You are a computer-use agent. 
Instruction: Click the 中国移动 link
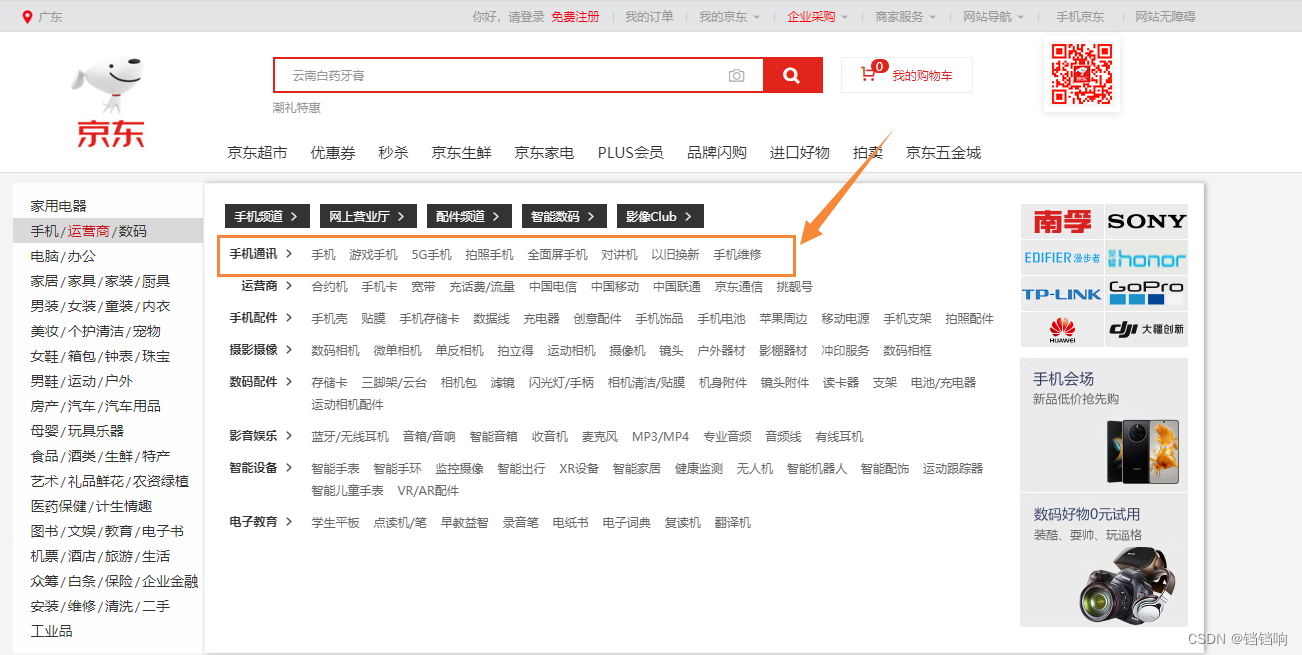click(615, 287)
